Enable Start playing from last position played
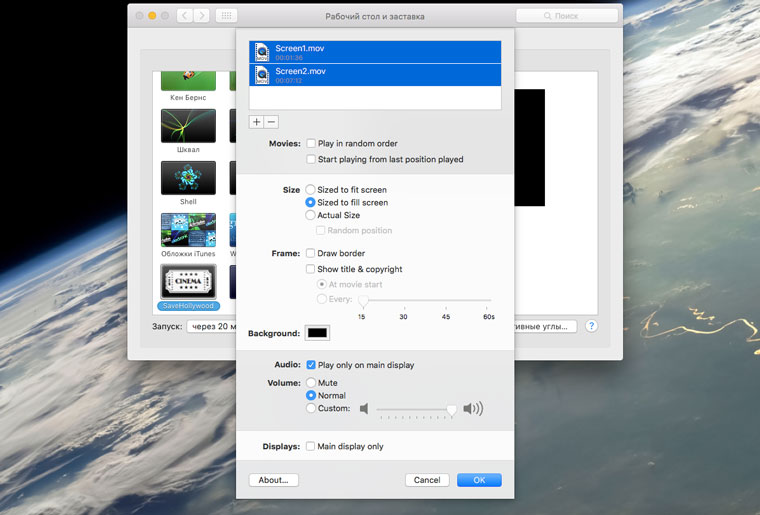Image resolution: width=760 pixels, height=515 pixels. 311,159
